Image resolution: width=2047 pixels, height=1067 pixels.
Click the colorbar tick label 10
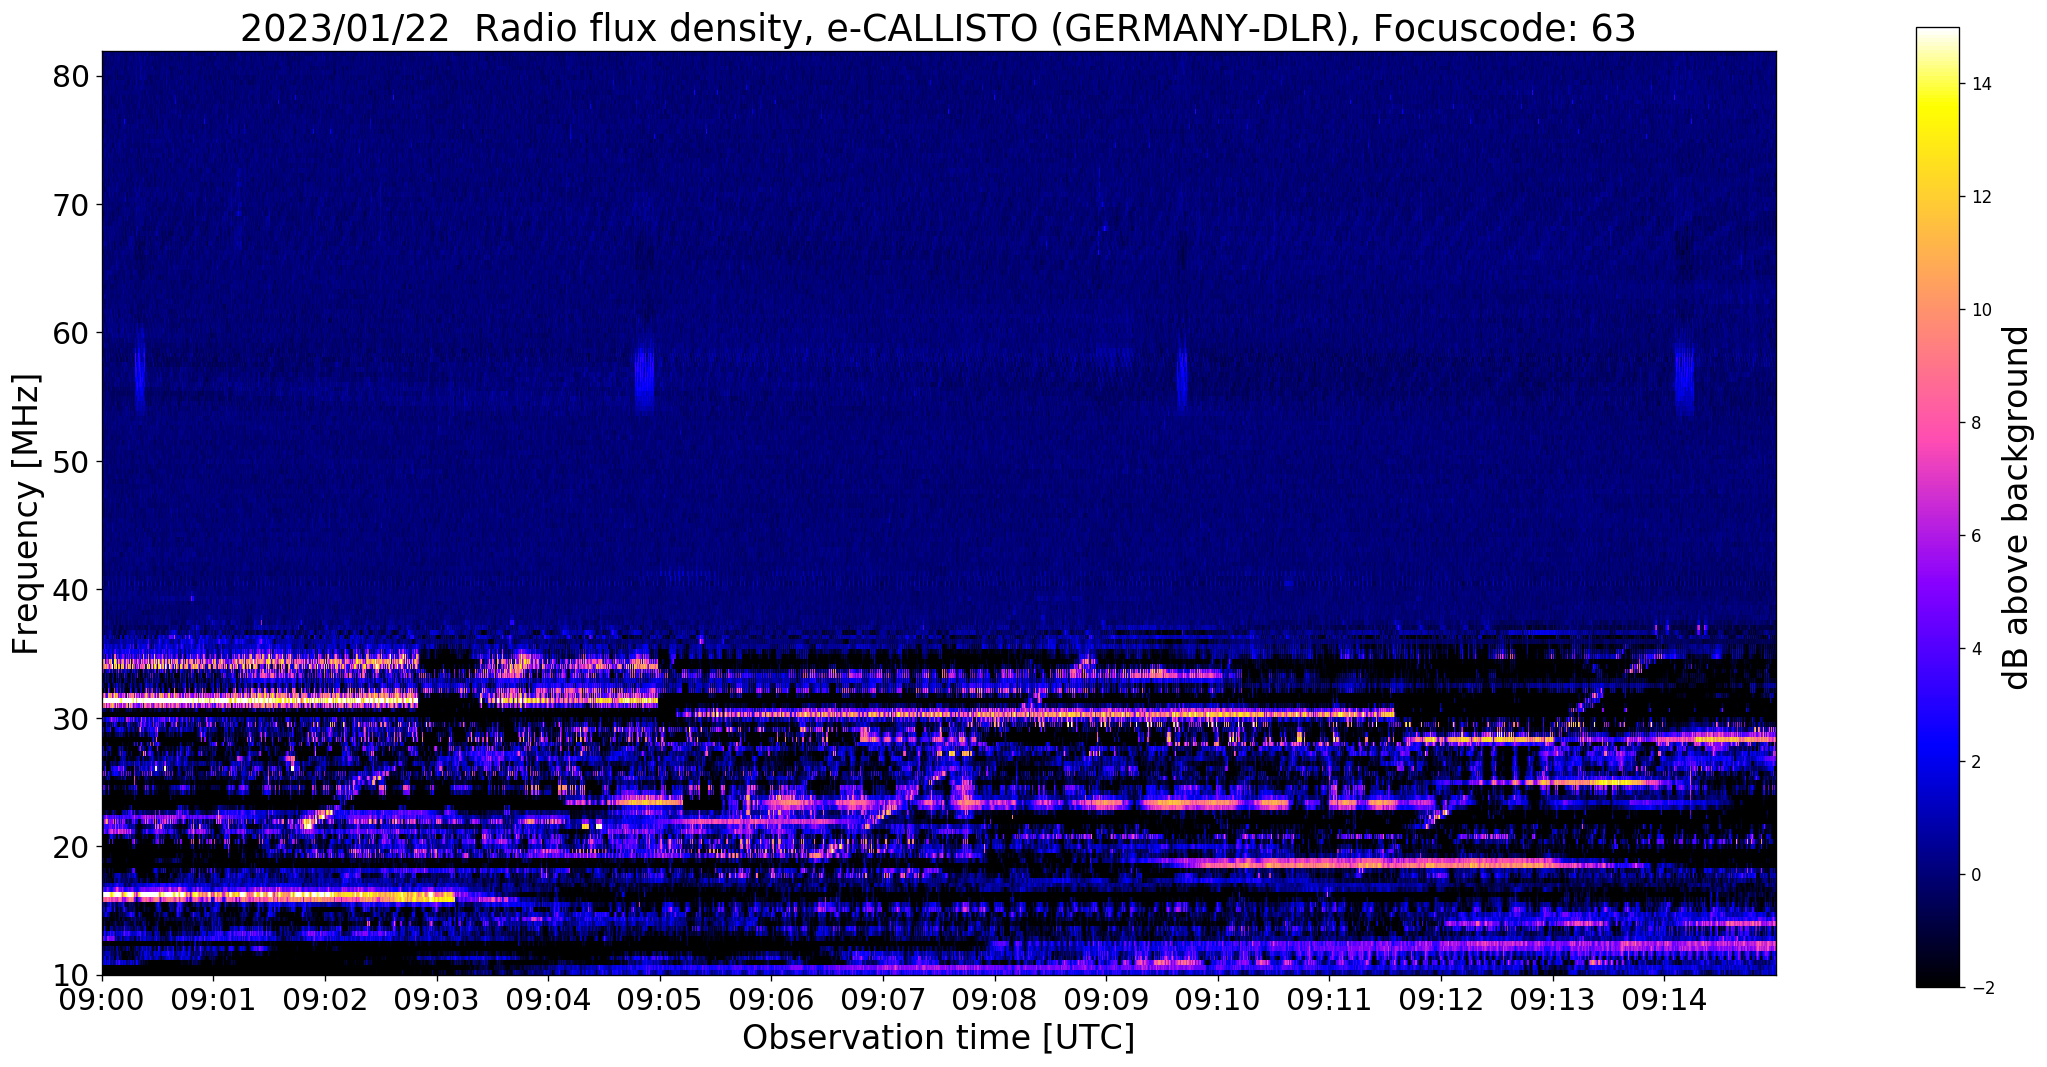(1981, 310)
